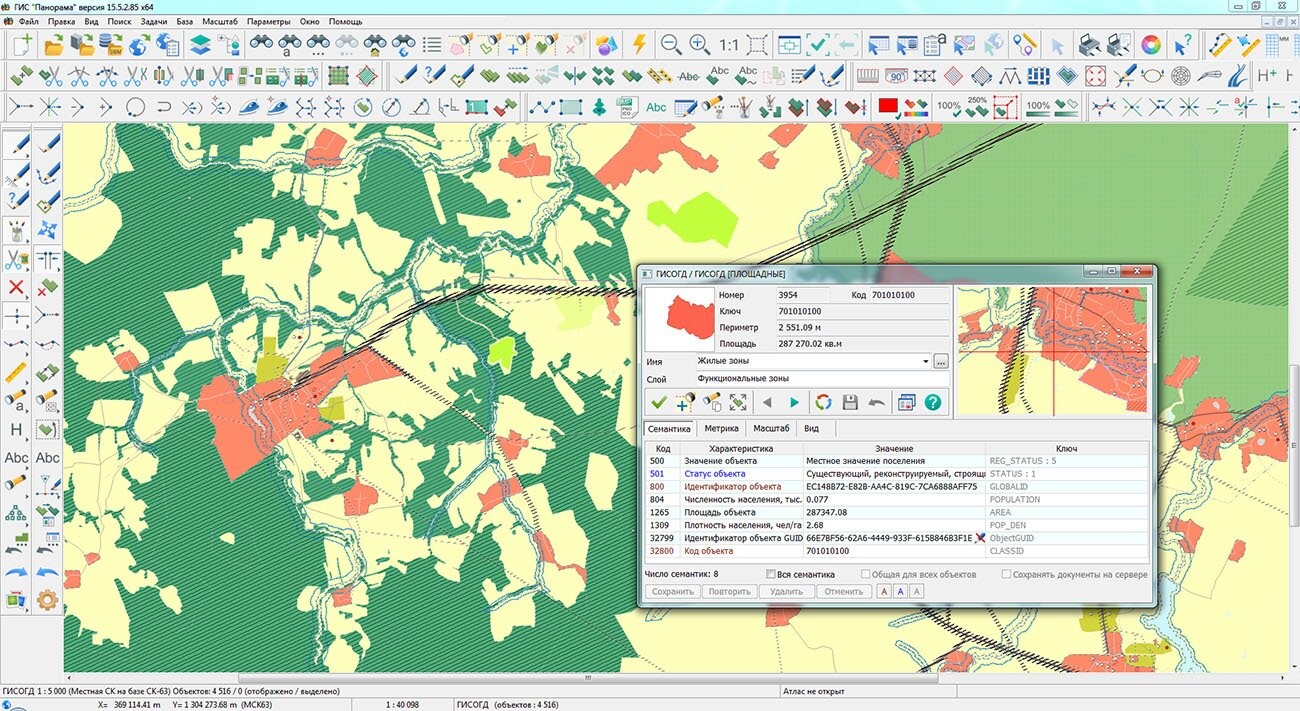
Task: Toggle 'Общая для всех объектов' checkbox
Action: (x=866, y=575)
